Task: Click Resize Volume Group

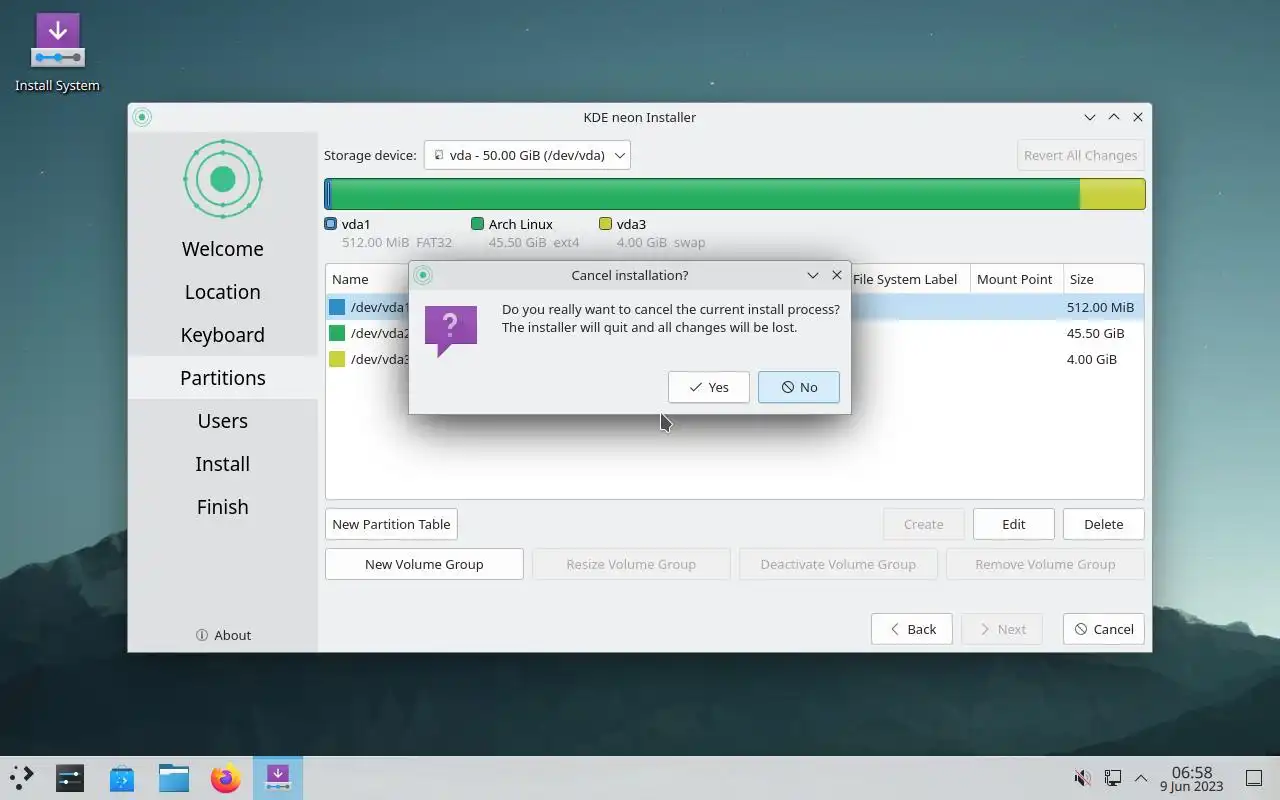Action: 631,564
